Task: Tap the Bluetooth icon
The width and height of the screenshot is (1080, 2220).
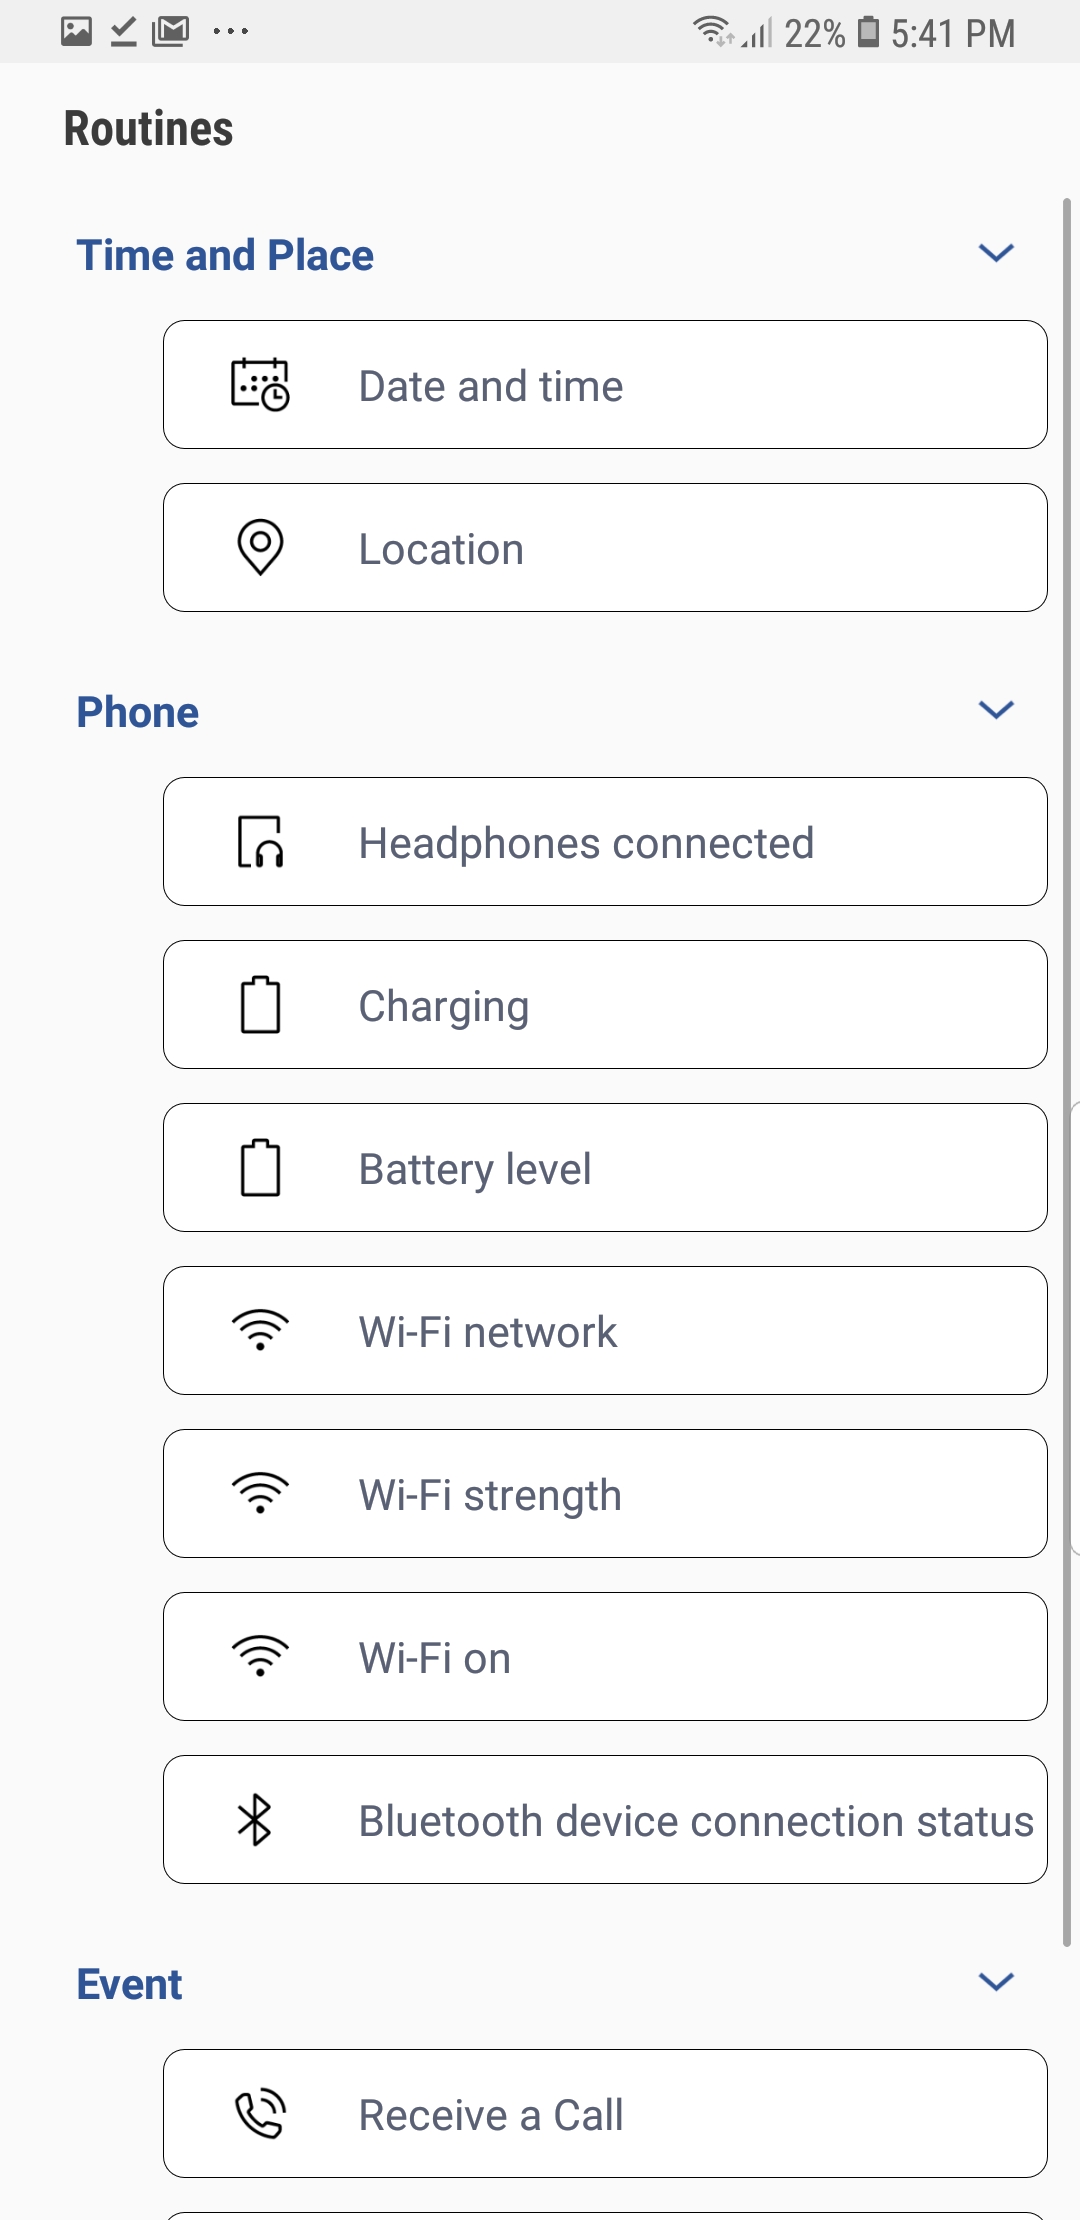Action: point(255,1820)
